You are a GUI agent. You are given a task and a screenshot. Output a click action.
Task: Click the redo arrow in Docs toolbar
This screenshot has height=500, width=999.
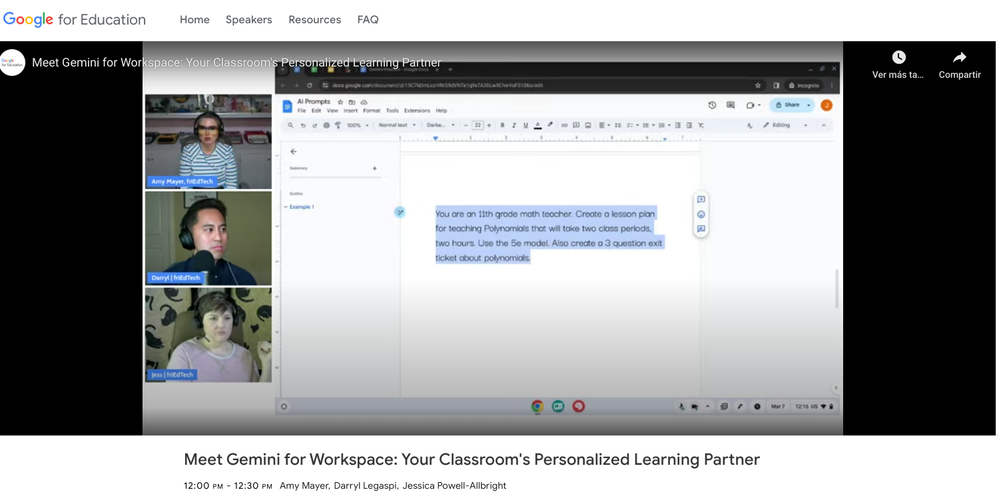click(315, 125)
